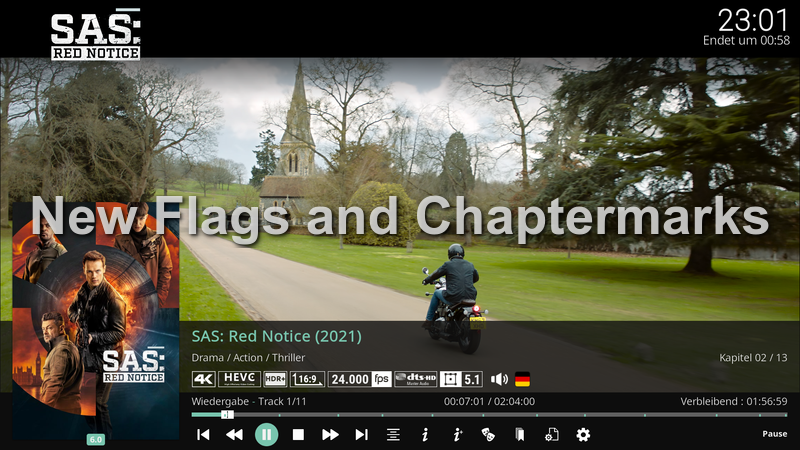
Task: Click the elapsed time '00:07:01 / 02:04:00'
Action: pos(489,402)
